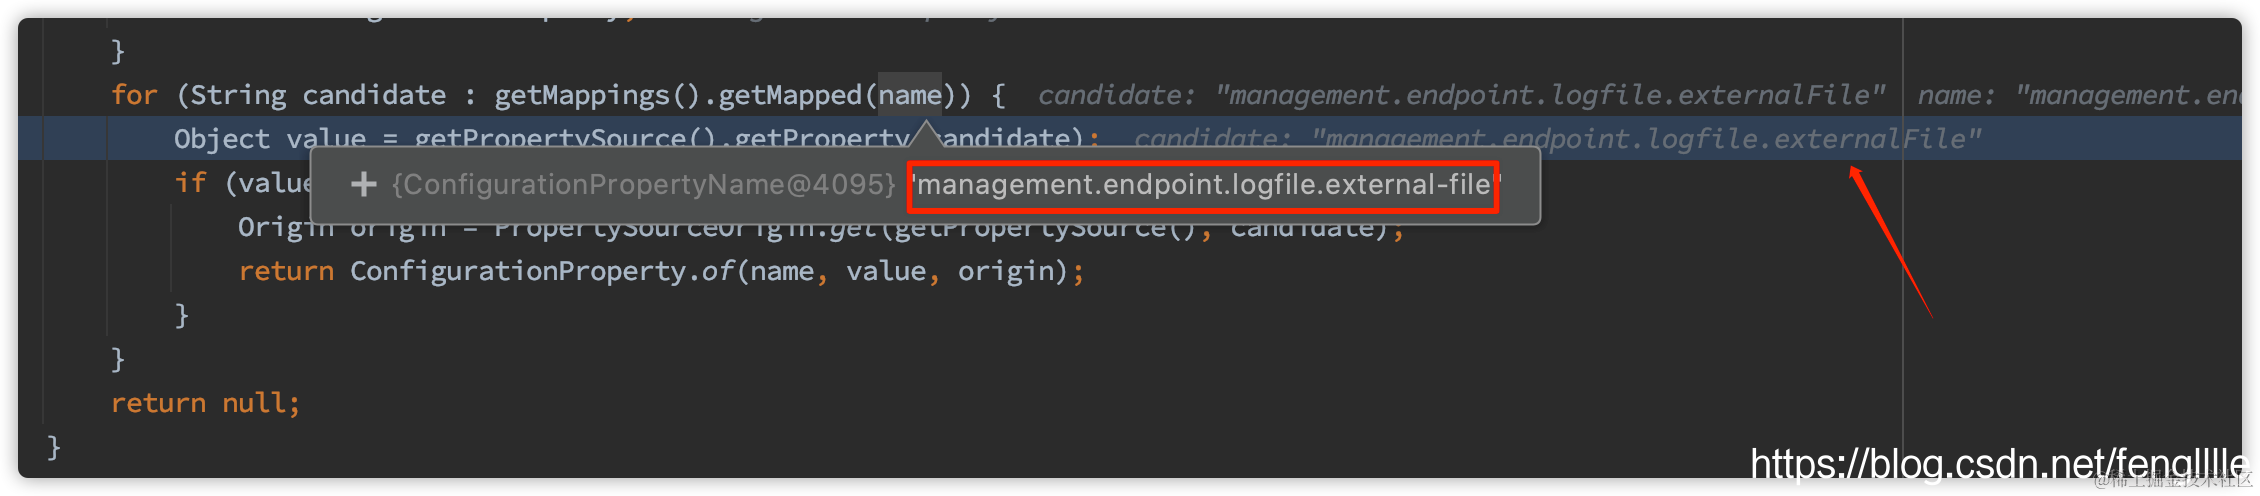Click the 'for' keyword at loop start
Screen dimensions: 2260x496
tap(134, 95)
